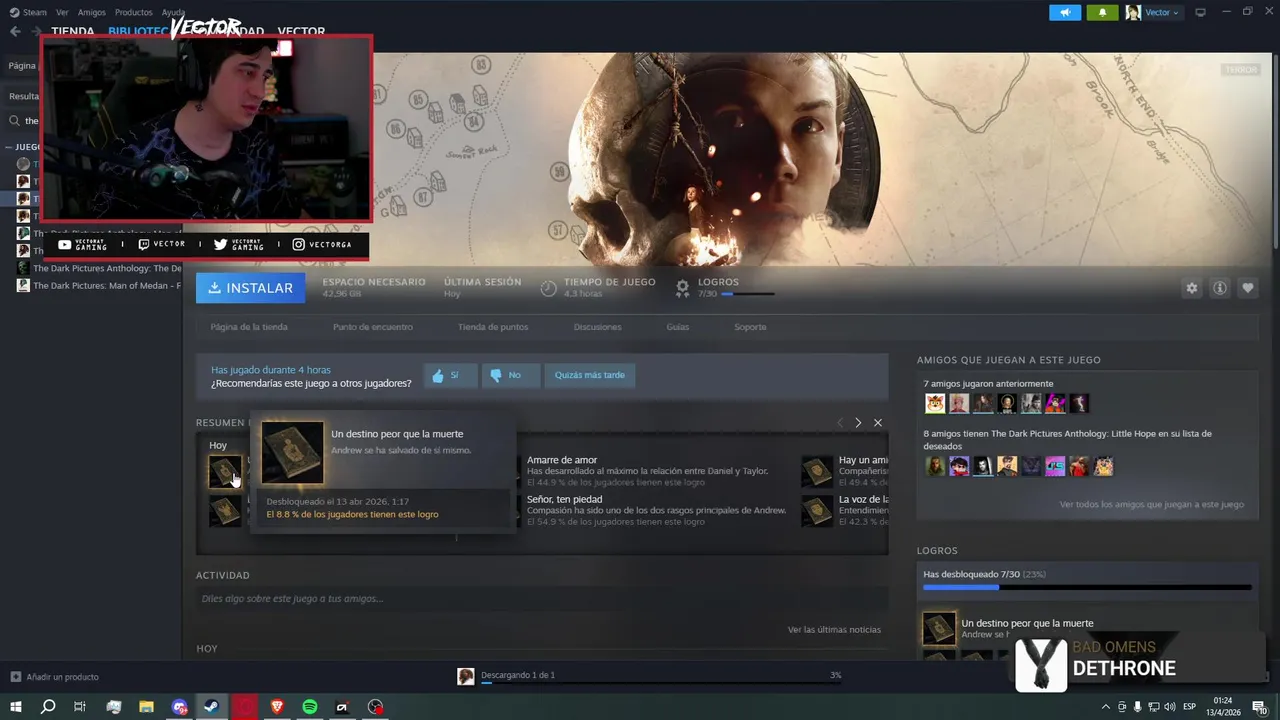Open Spotify on taskbar
The image size is (1280, 720).
tap(310, 707)
